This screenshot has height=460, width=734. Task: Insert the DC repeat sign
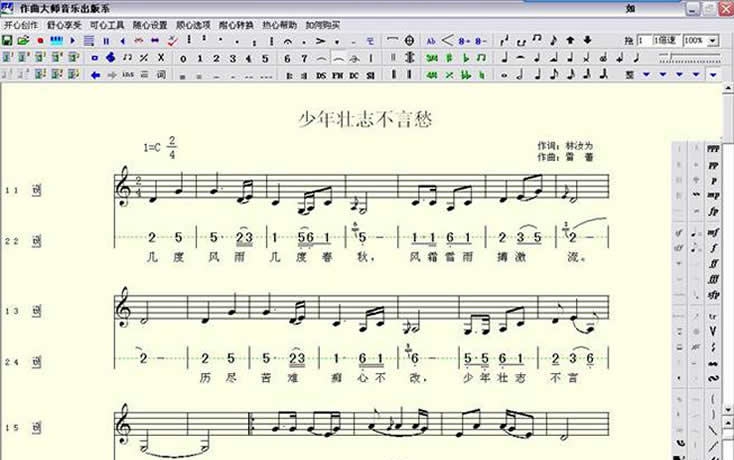pyautogui.click(x=354, y=75)
